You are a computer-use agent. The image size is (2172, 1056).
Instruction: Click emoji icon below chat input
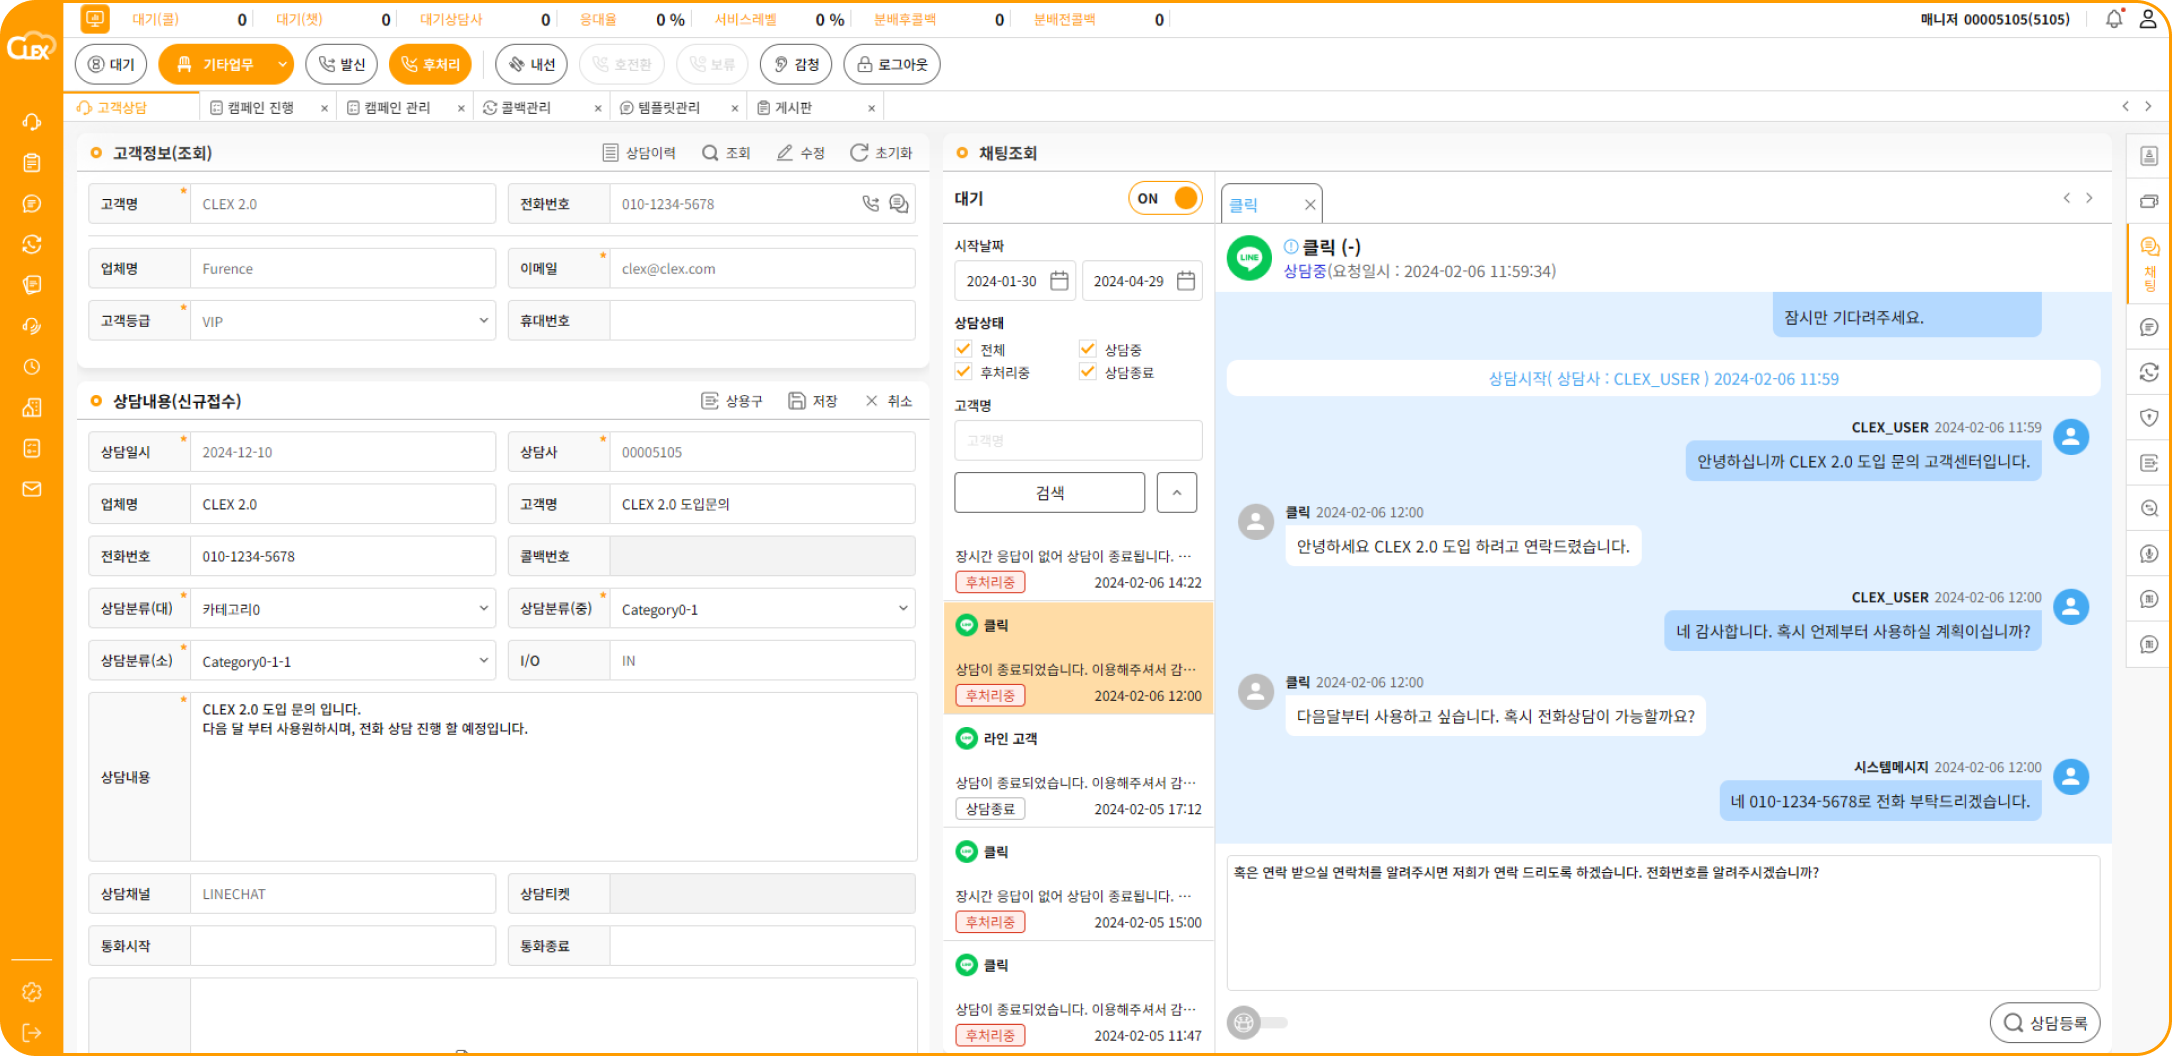click(1244, 1022)
